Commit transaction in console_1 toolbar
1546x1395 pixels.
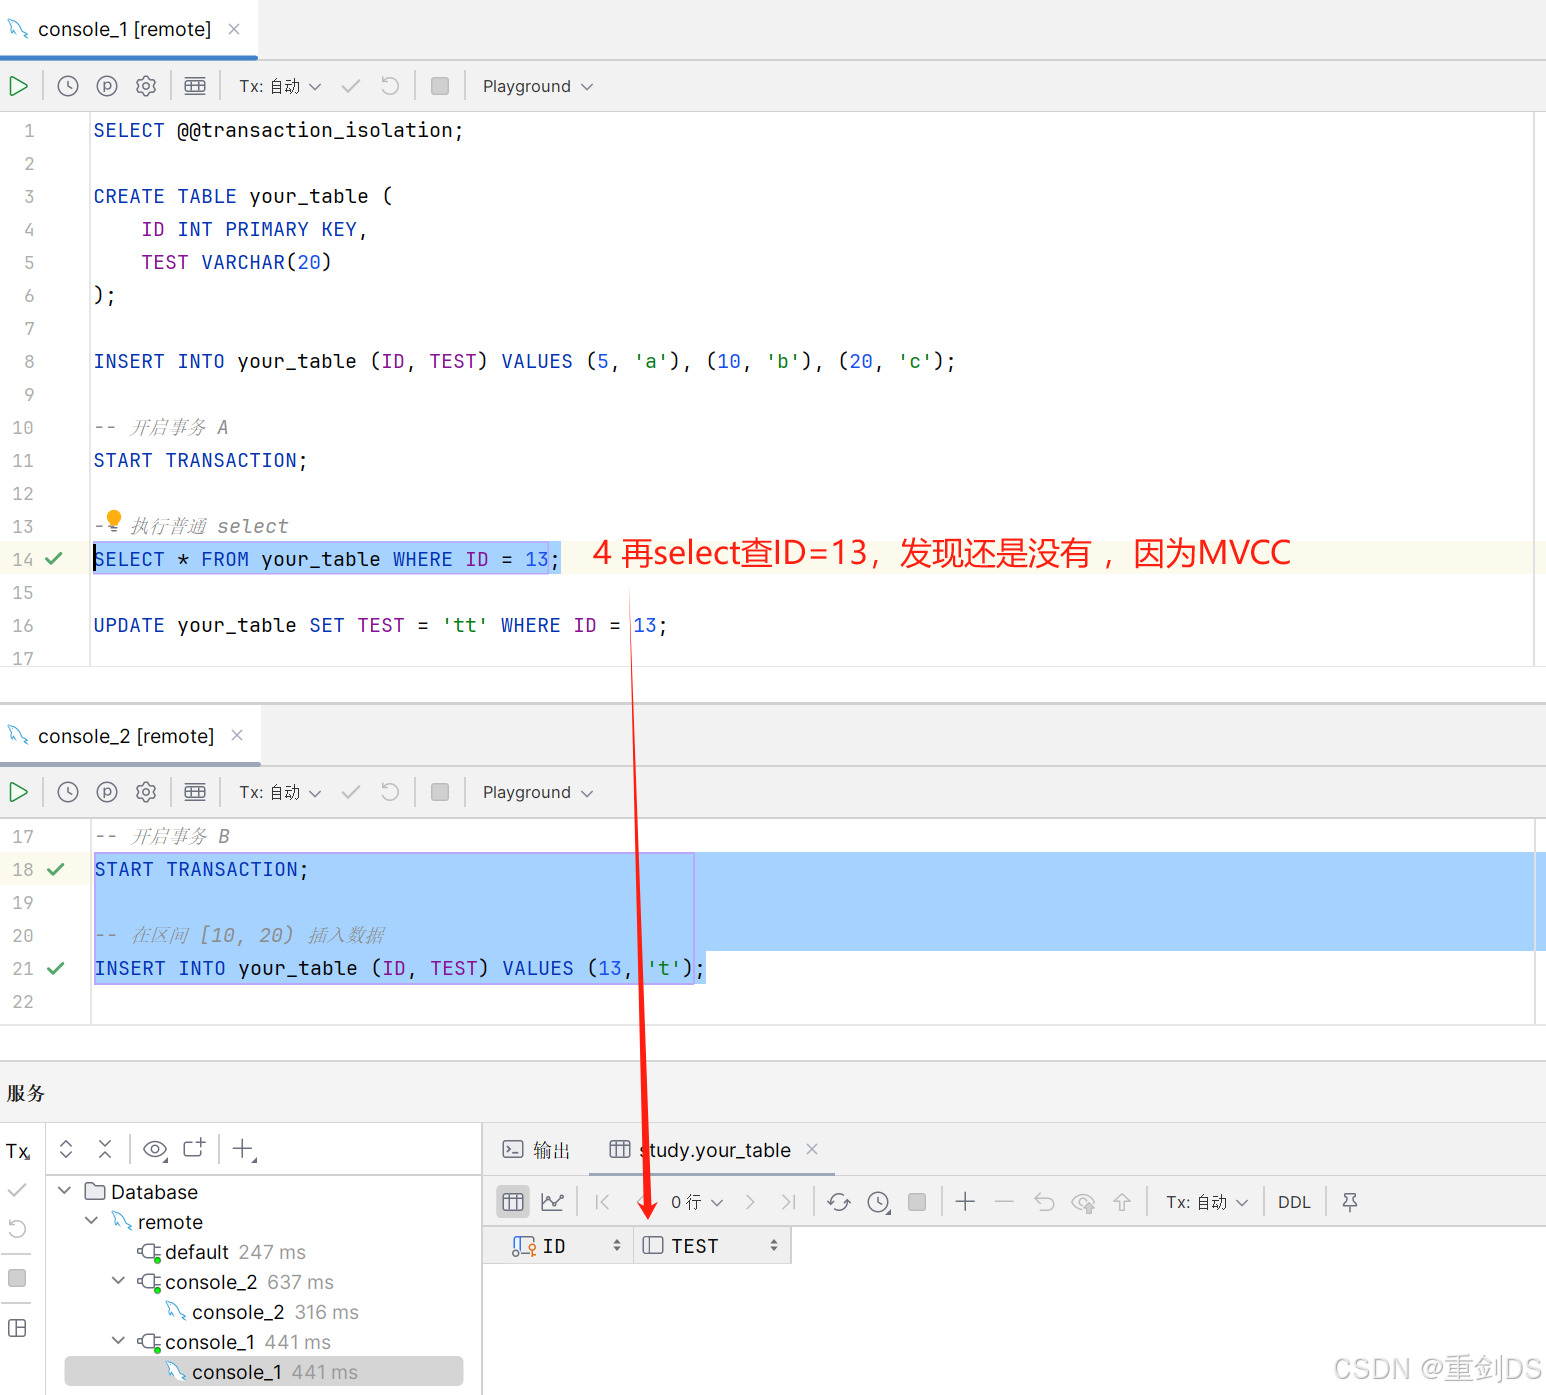click(x=351, y=86)
